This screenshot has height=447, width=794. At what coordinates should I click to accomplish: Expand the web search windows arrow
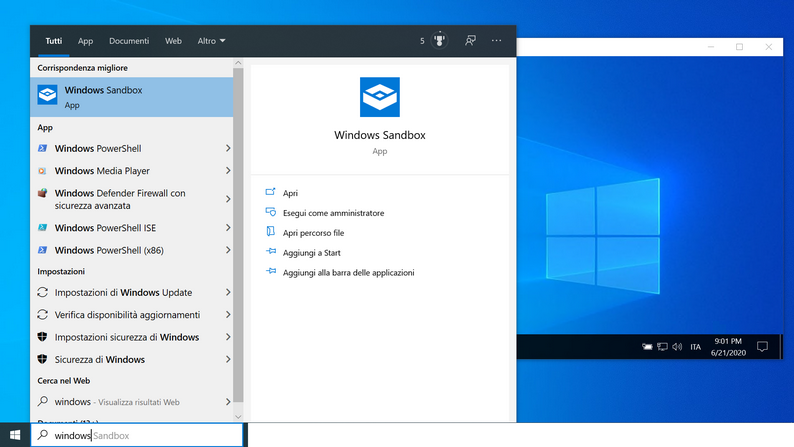pos(228,401)
